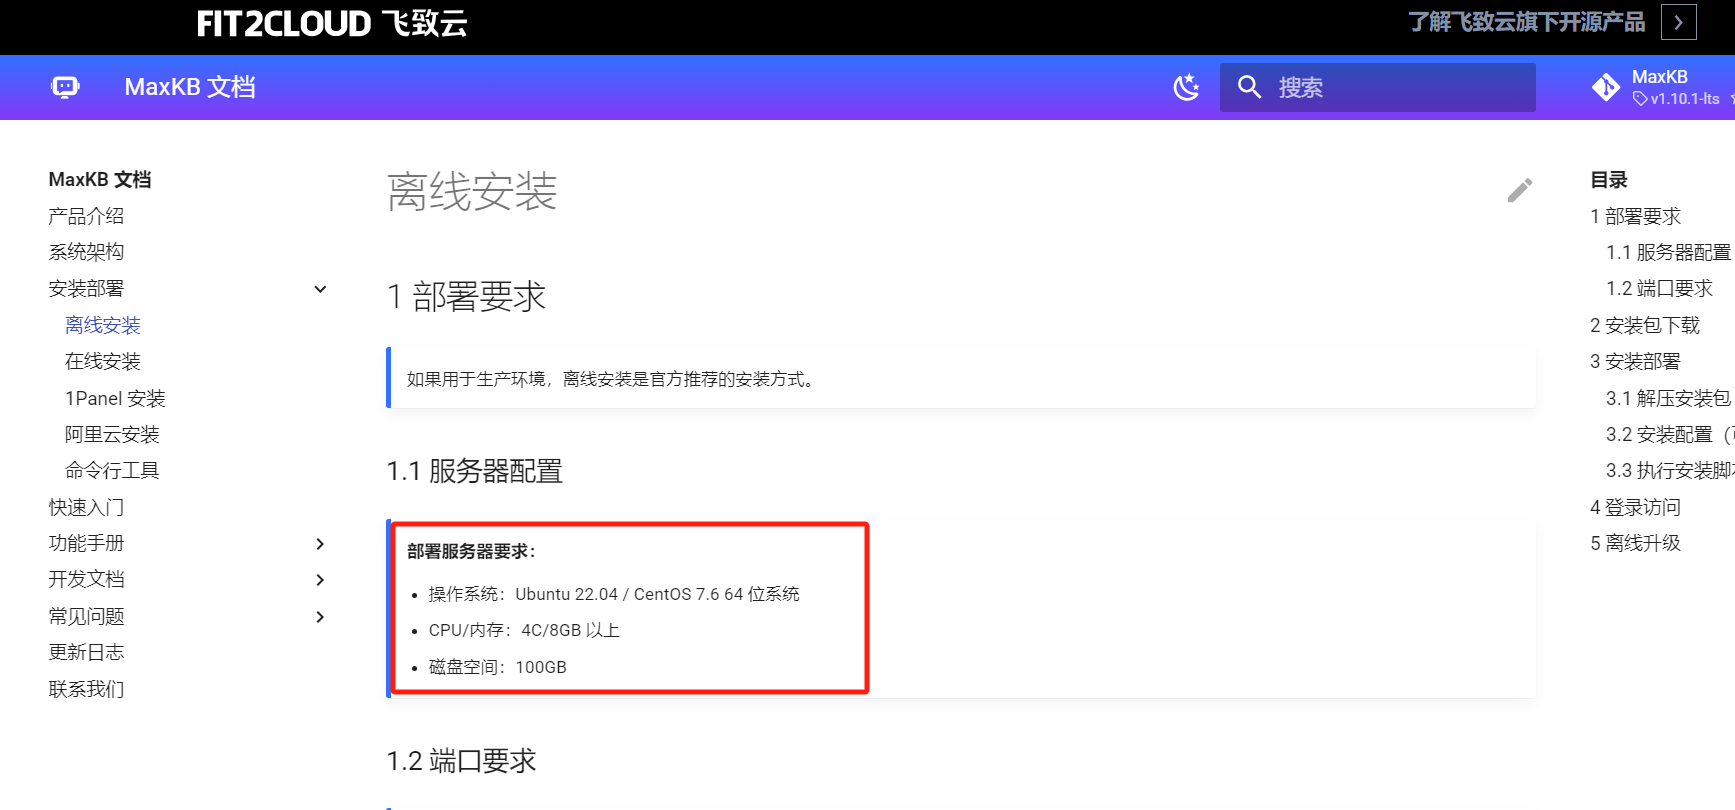Click the 离线安装 page title
This screenshot has height=810, width=1735.
click(x=472, y=191)
